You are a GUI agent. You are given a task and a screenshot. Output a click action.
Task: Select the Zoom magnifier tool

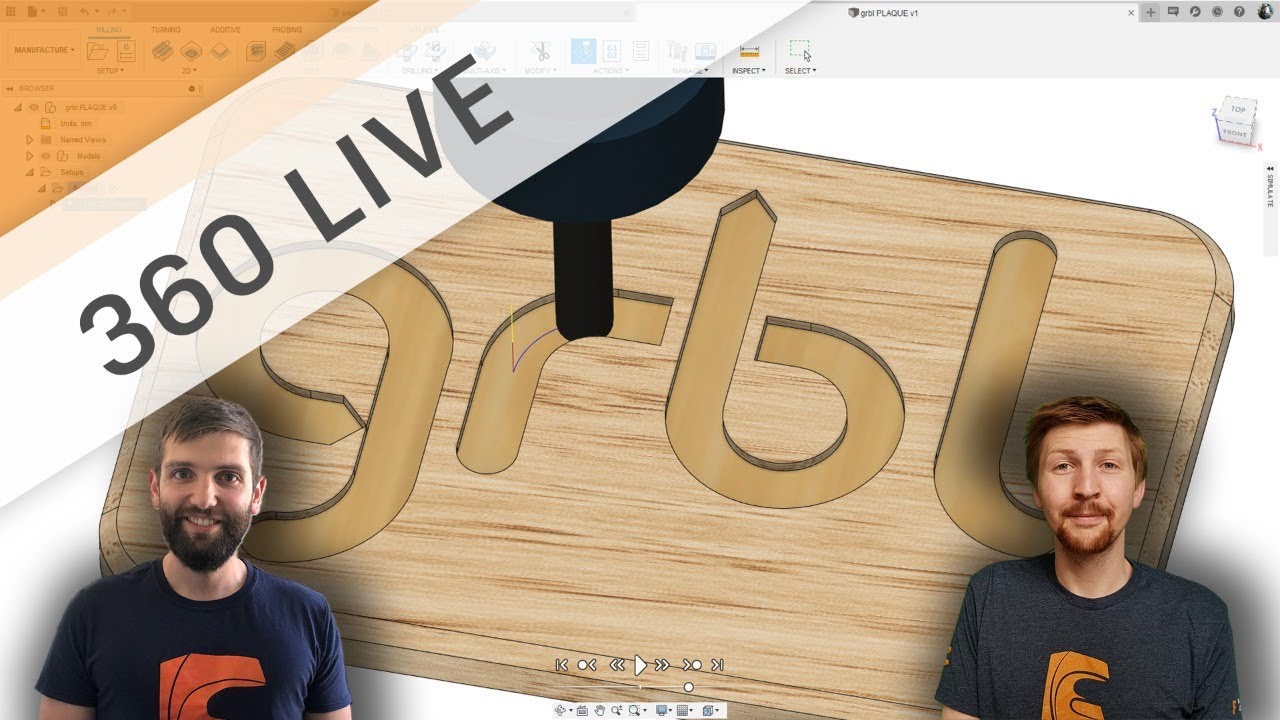tap(617, 710)
